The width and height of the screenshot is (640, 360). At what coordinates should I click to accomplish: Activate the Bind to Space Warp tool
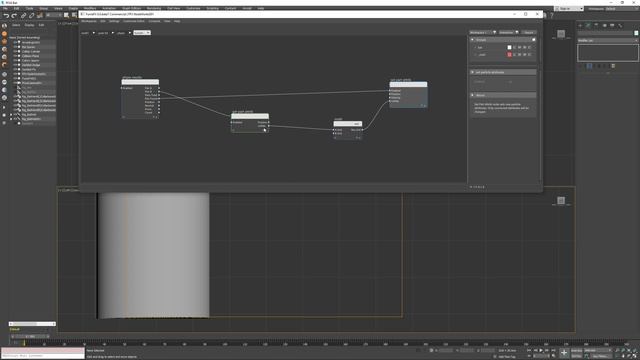[40, 16]
